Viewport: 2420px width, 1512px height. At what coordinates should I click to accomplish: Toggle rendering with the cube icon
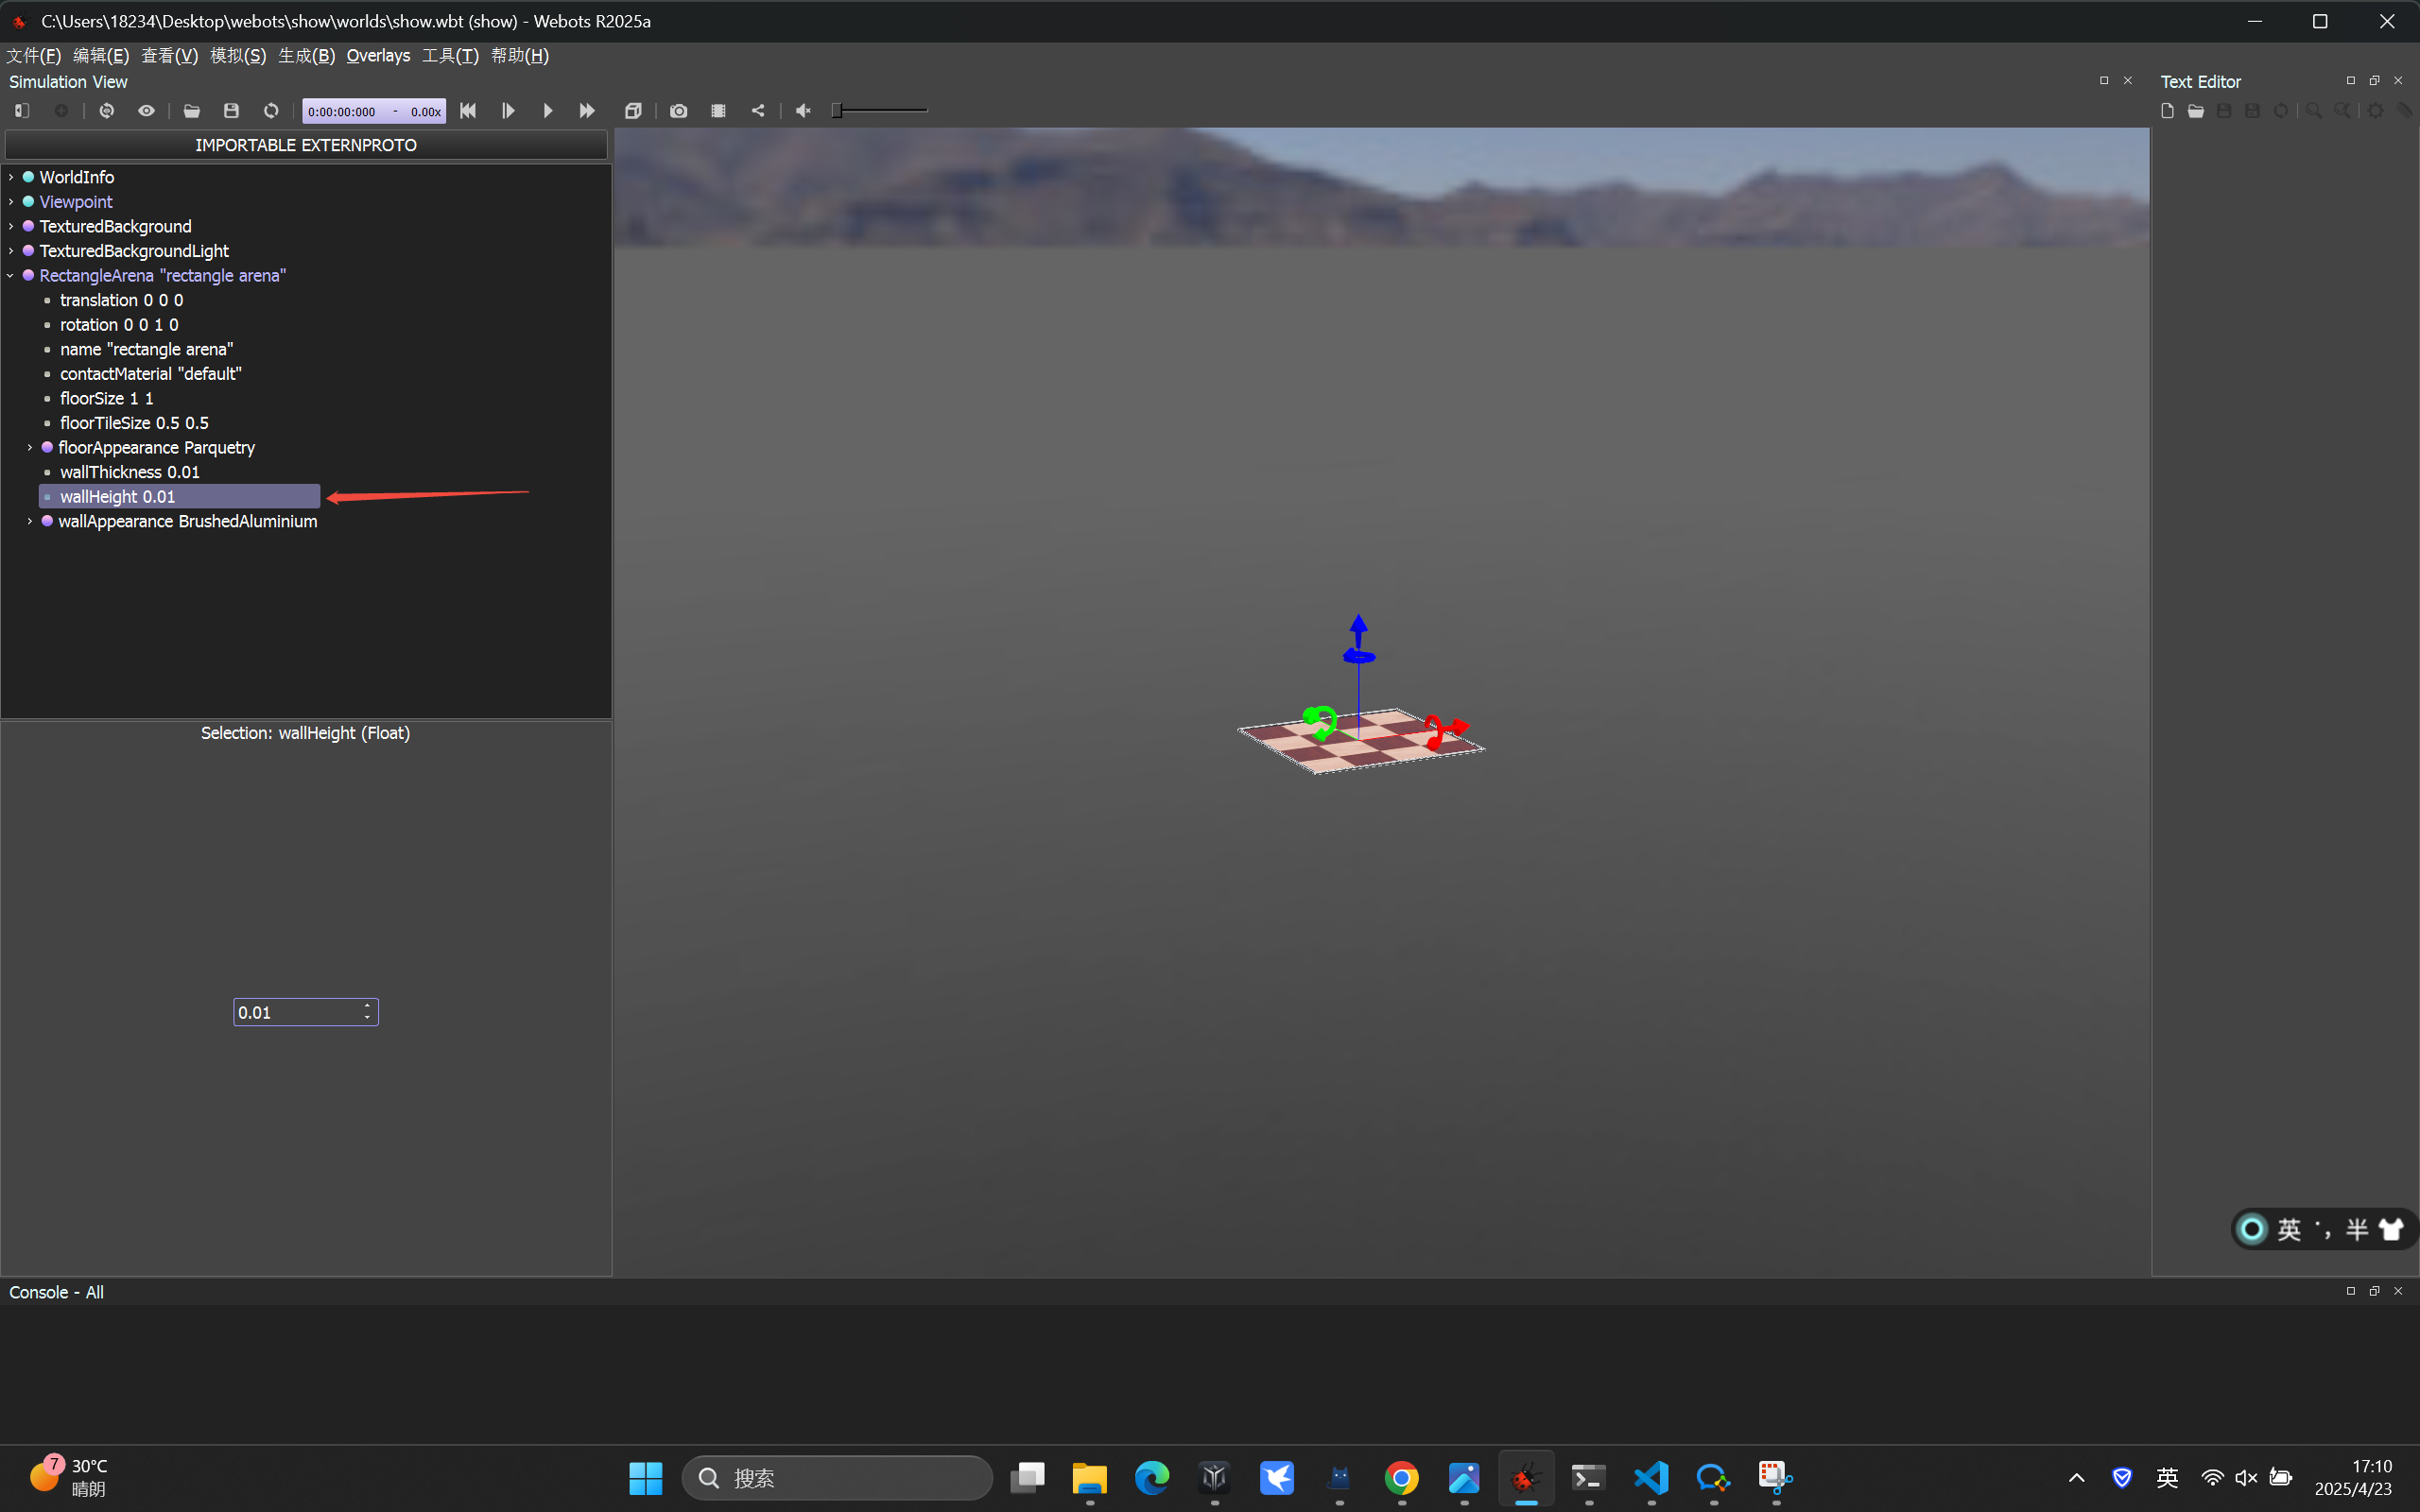(x=633, y=111)
